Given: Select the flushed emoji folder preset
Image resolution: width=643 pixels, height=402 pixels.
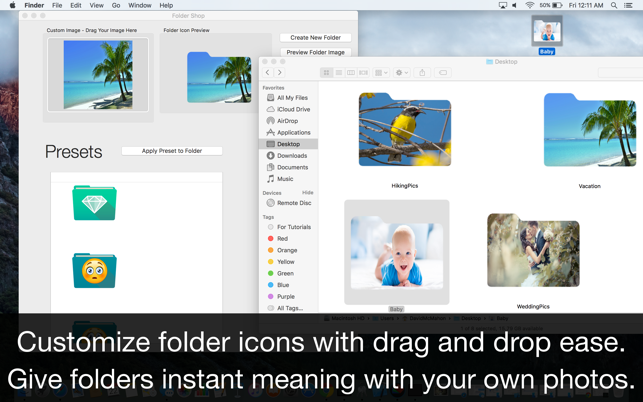Looking at the screenshot, I should click(x=94, y=270).
